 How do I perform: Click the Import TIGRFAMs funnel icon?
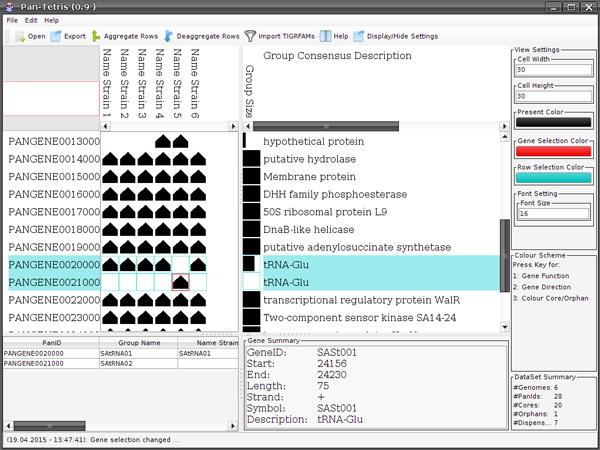250,36
